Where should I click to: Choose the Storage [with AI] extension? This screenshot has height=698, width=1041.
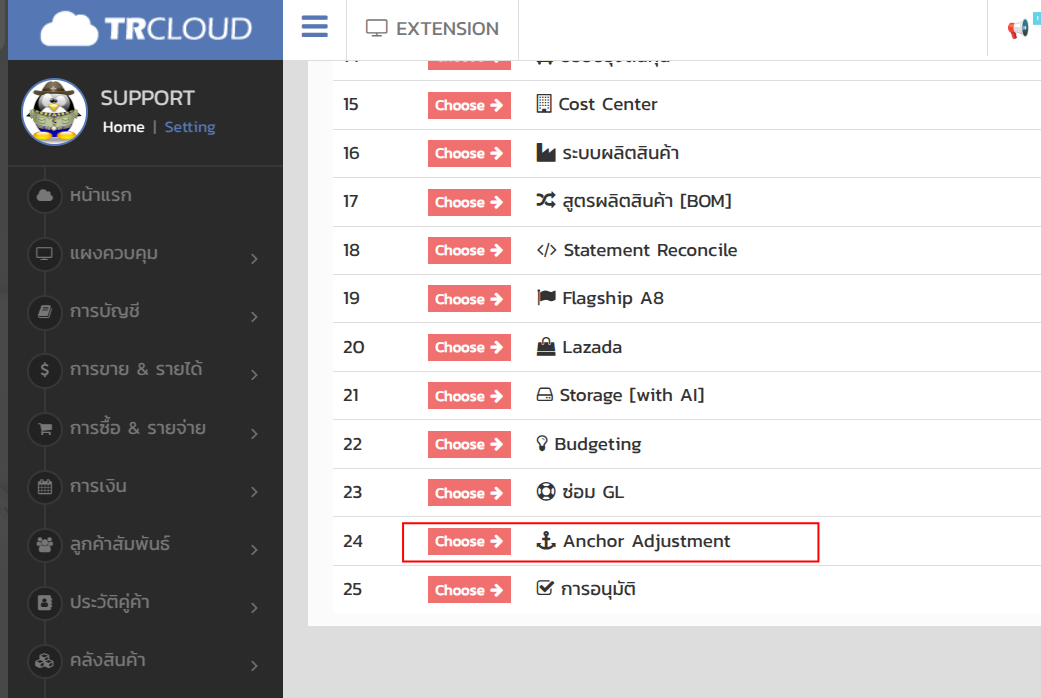point(469,396)
